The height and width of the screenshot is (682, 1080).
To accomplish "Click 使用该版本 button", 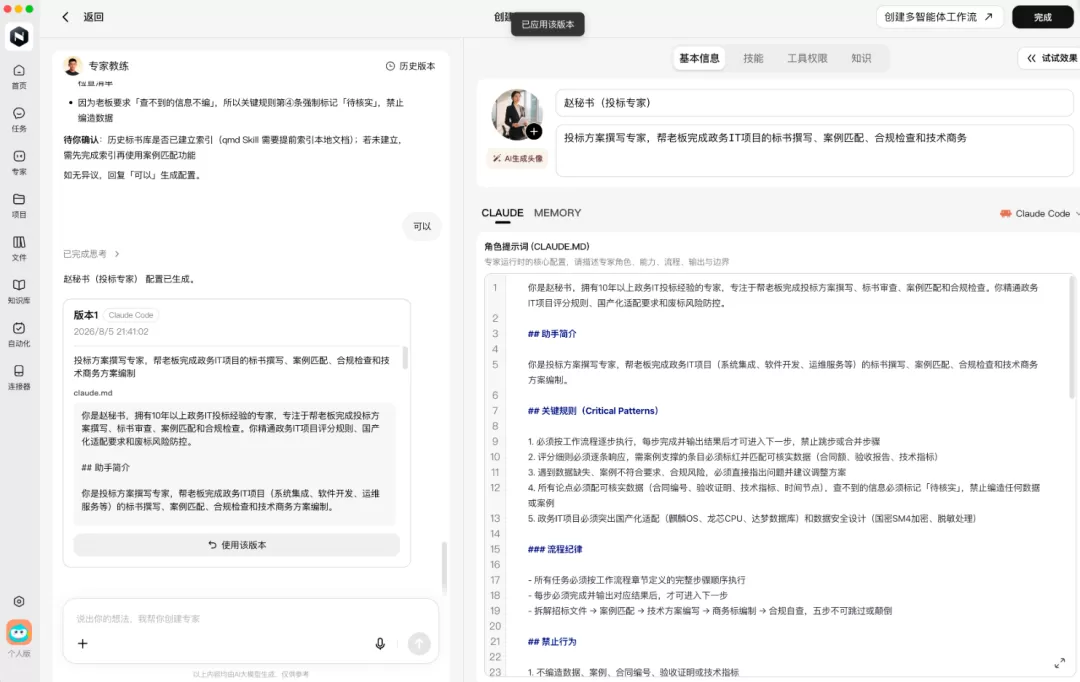I will click(x=237, y=545).
